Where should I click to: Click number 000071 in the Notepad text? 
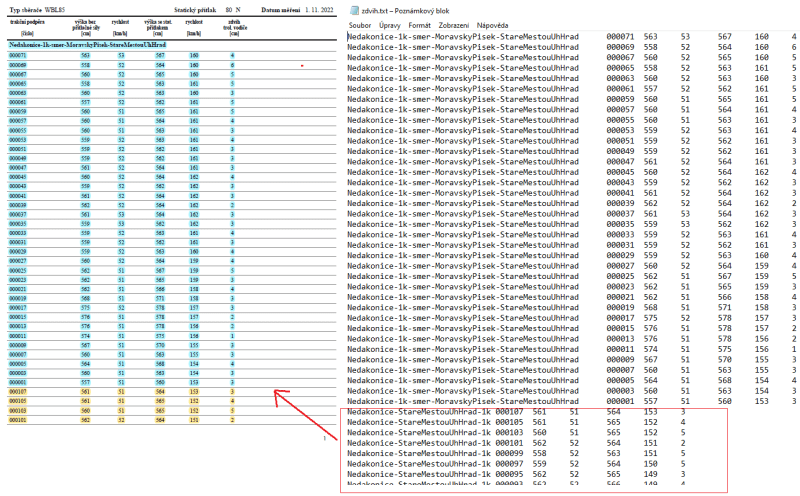(x=620, y=37)
